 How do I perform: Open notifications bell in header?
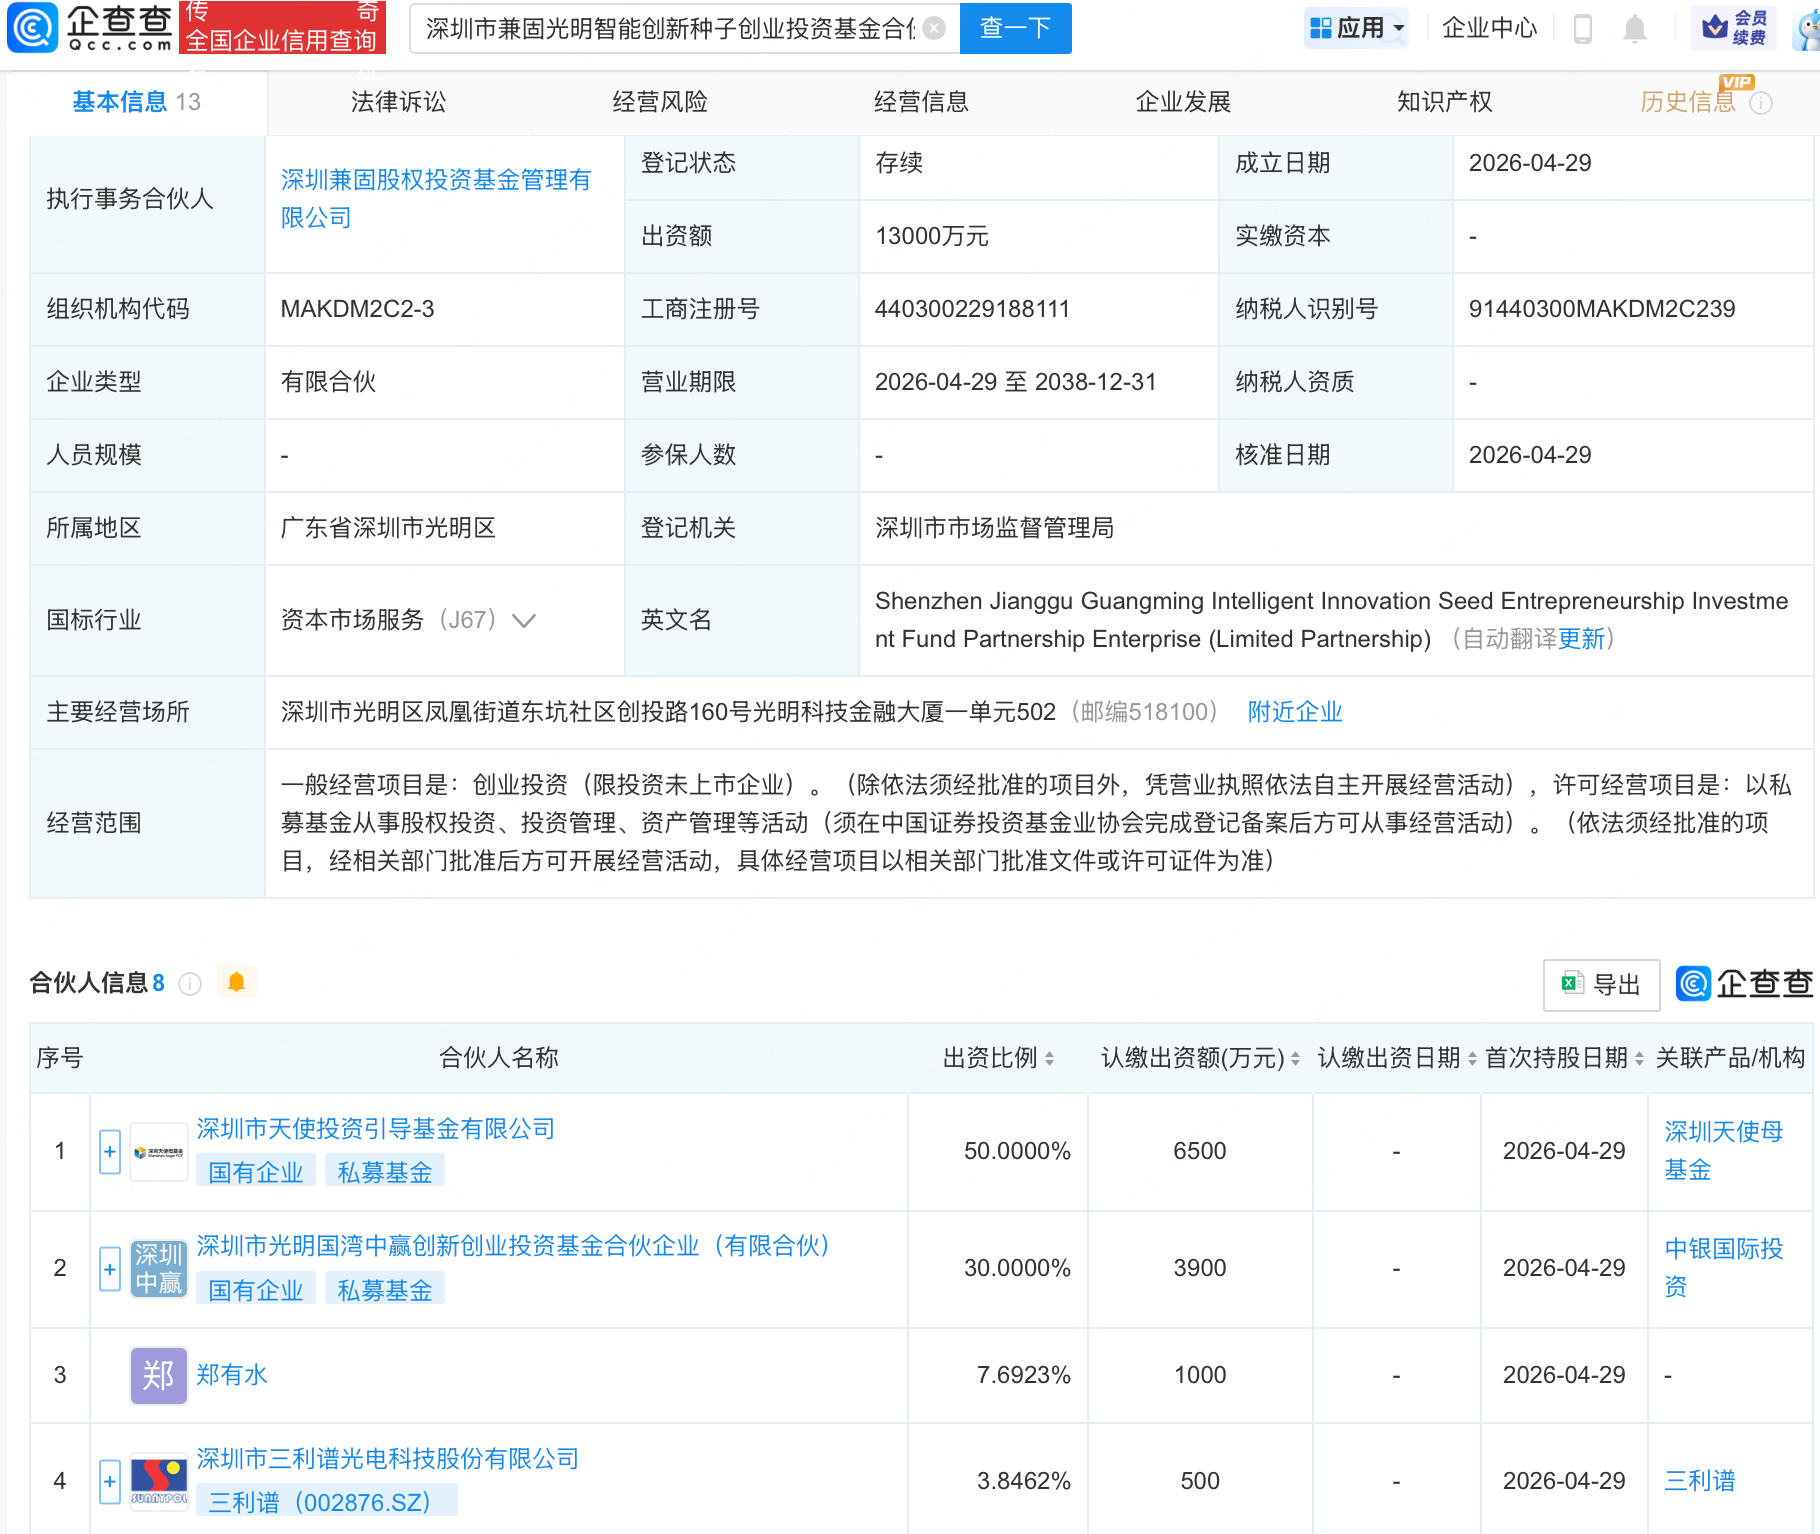(x=1635, y=28)
